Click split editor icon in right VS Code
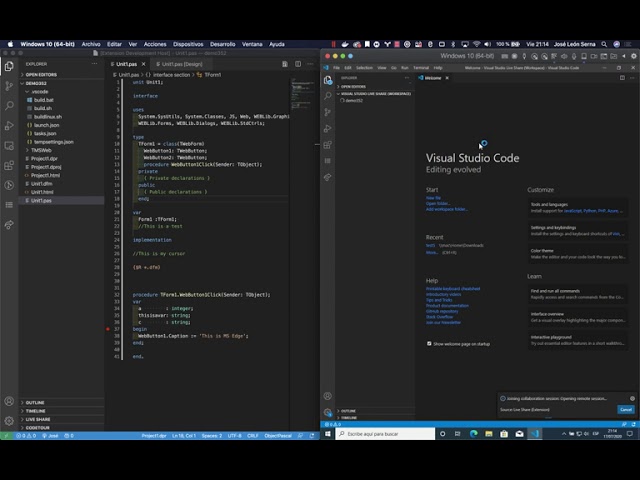 tap(622, 78)
